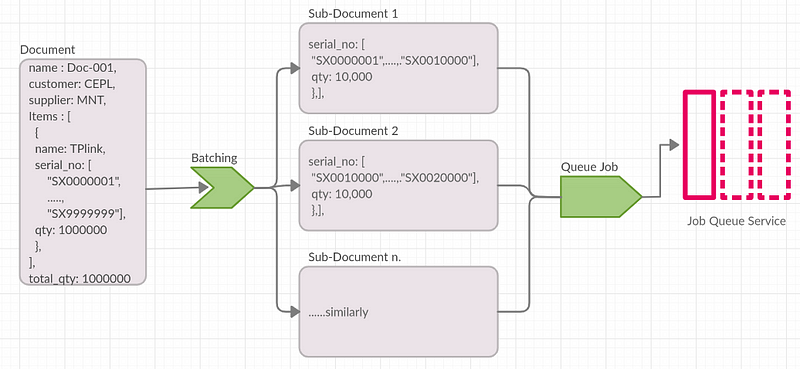Select the green Batching chevron shape
Viewport: 800px width, 369px height.
tap(222, 187)
